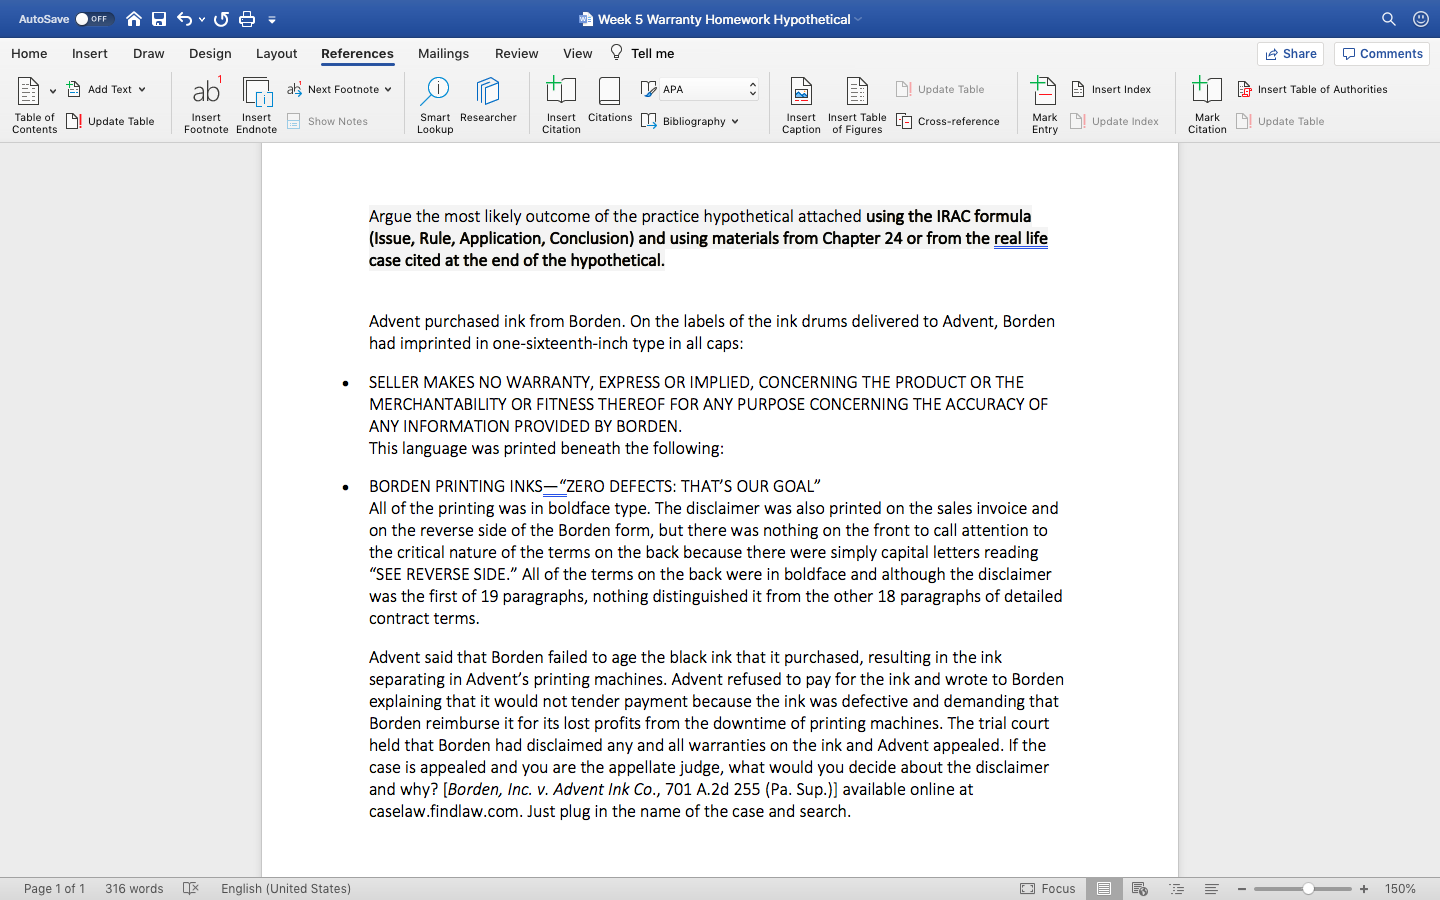Viewport: 1440px width, 900px height.
Task: Switch to Print Layout view in status bar
Action: pos(1104,888)
